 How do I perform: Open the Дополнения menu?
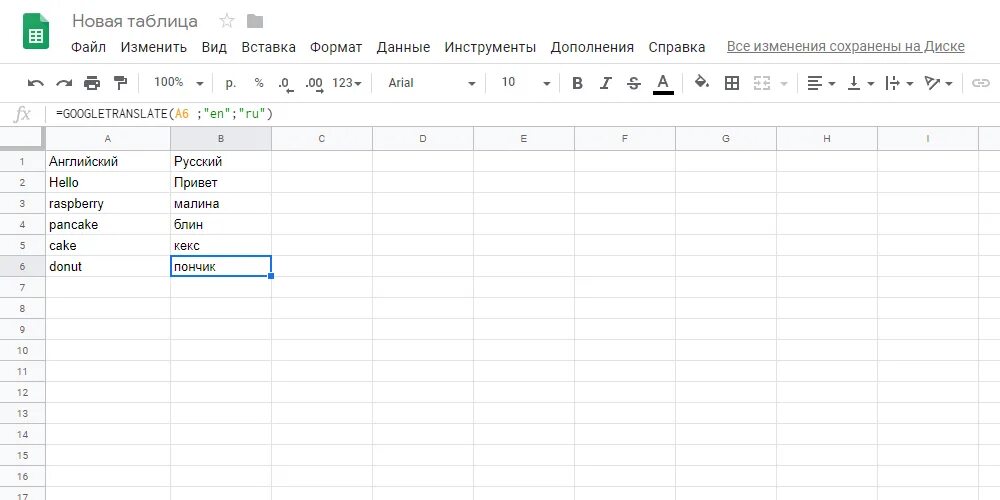point(592,47)
